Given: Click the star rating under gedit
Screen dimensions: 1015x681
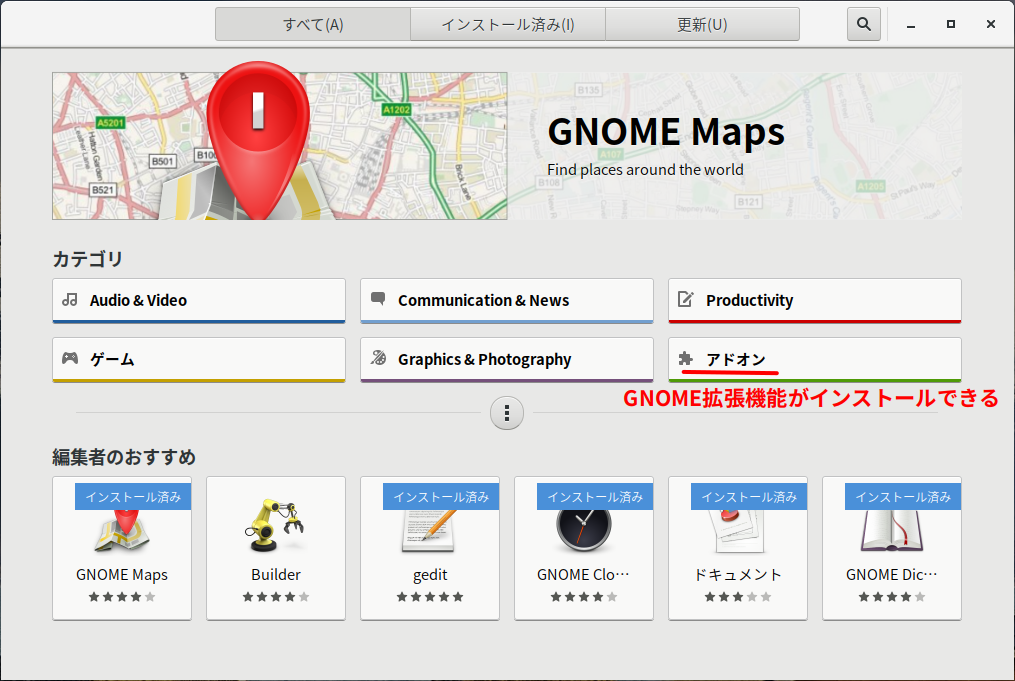Looking at the screenshot, I should 430,597.
